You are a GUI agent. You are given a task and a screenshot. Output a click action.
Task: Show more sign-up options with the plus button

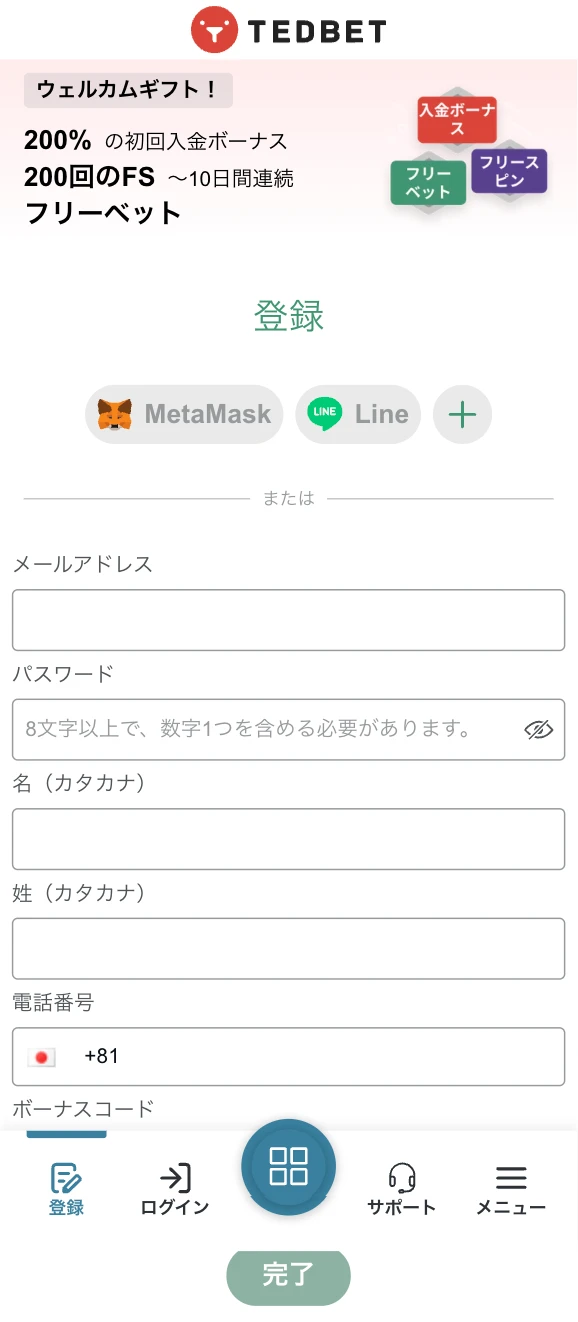(462, 413)
